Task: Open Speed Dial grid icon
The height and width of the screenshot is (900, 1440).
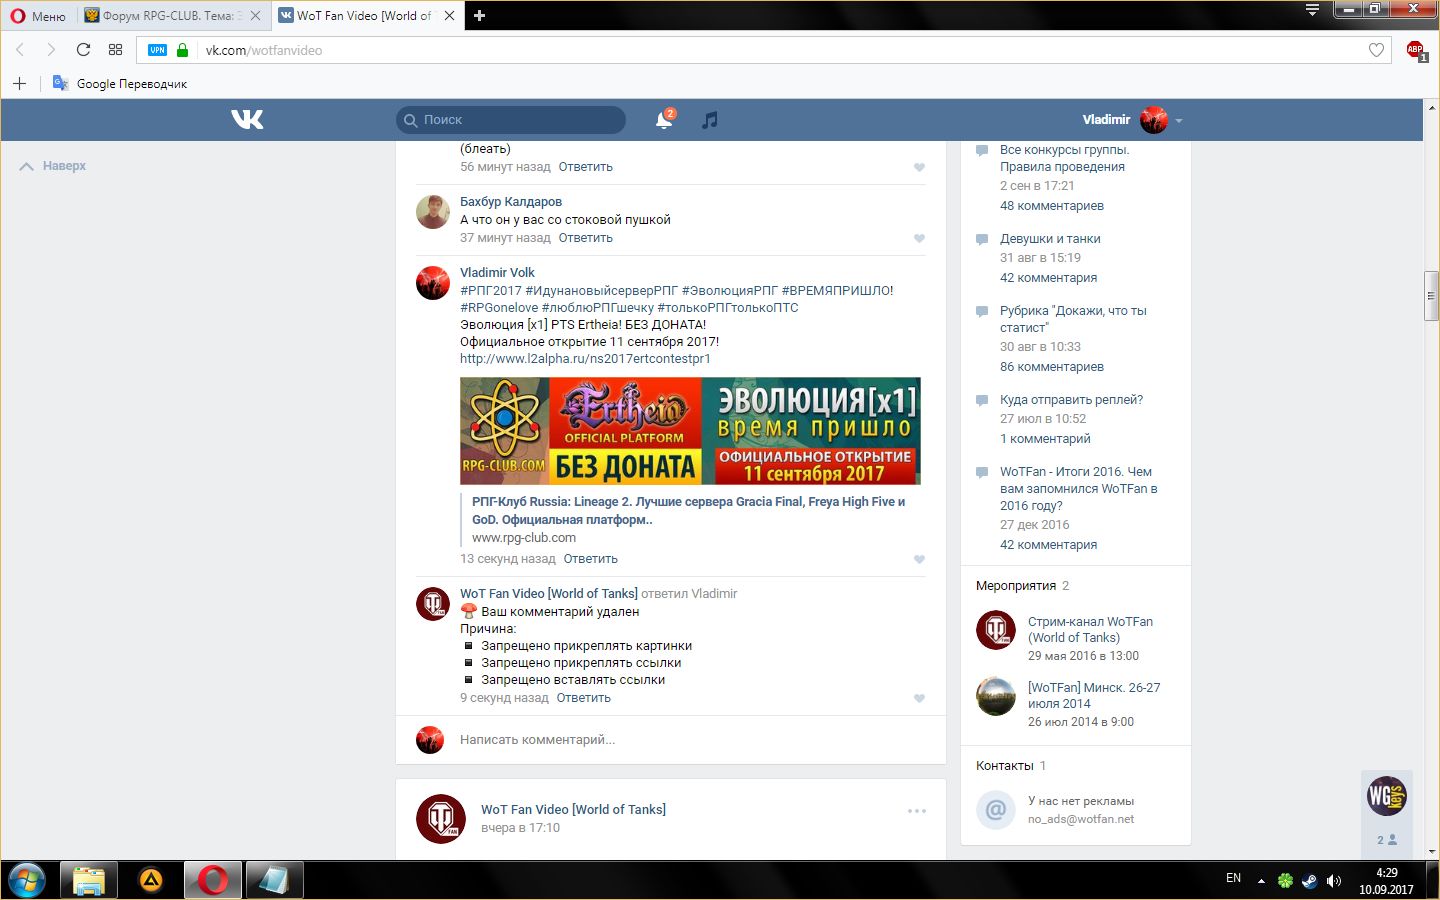Action: 115,50
